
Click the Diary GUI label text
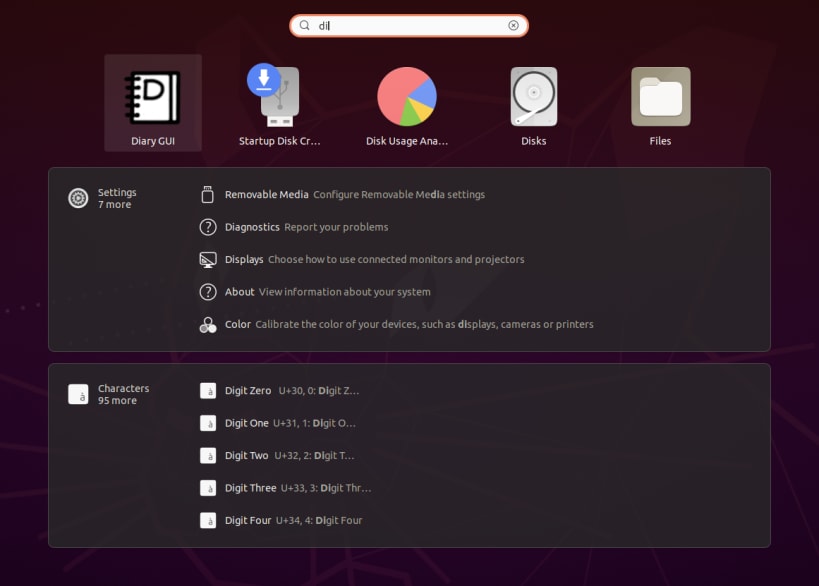153,141
